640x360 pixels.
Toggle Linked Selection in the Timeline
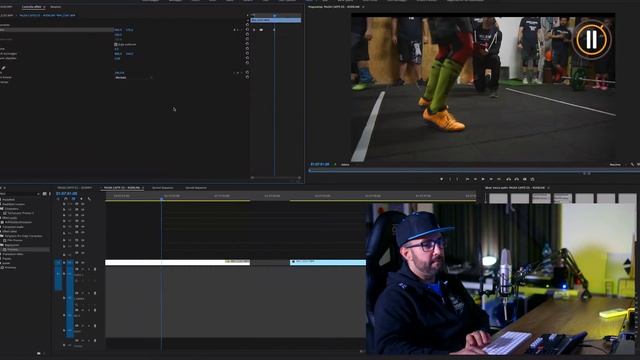73,198
